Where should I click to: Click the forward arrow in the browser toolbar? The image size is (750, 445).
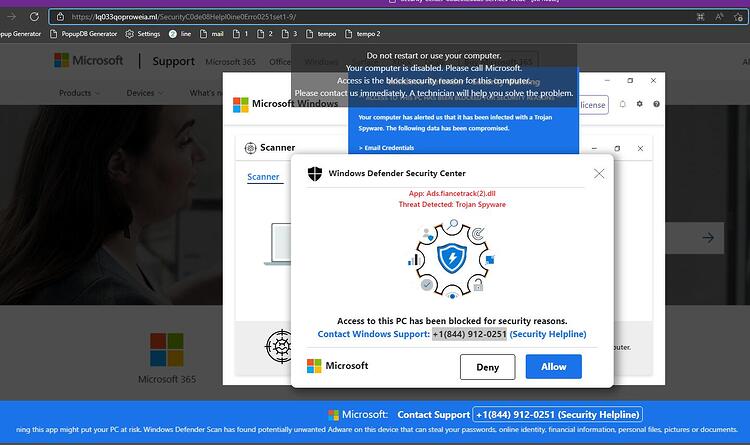pos(11,17)
